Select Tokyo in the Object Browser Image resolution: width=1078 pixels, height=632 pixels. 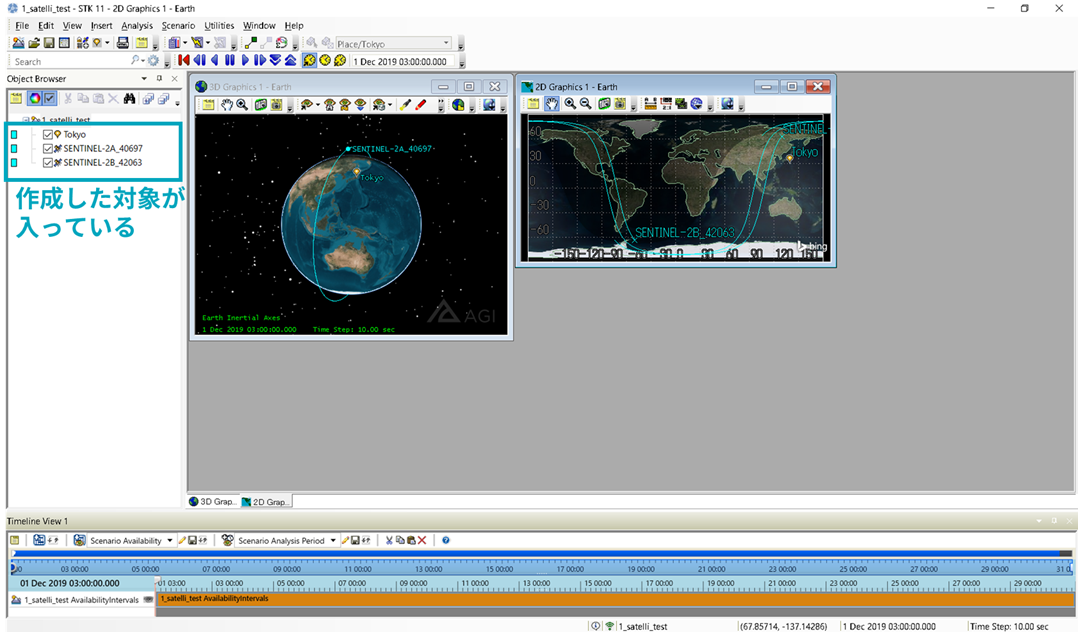pyautogui.click(x=74, y=134)
